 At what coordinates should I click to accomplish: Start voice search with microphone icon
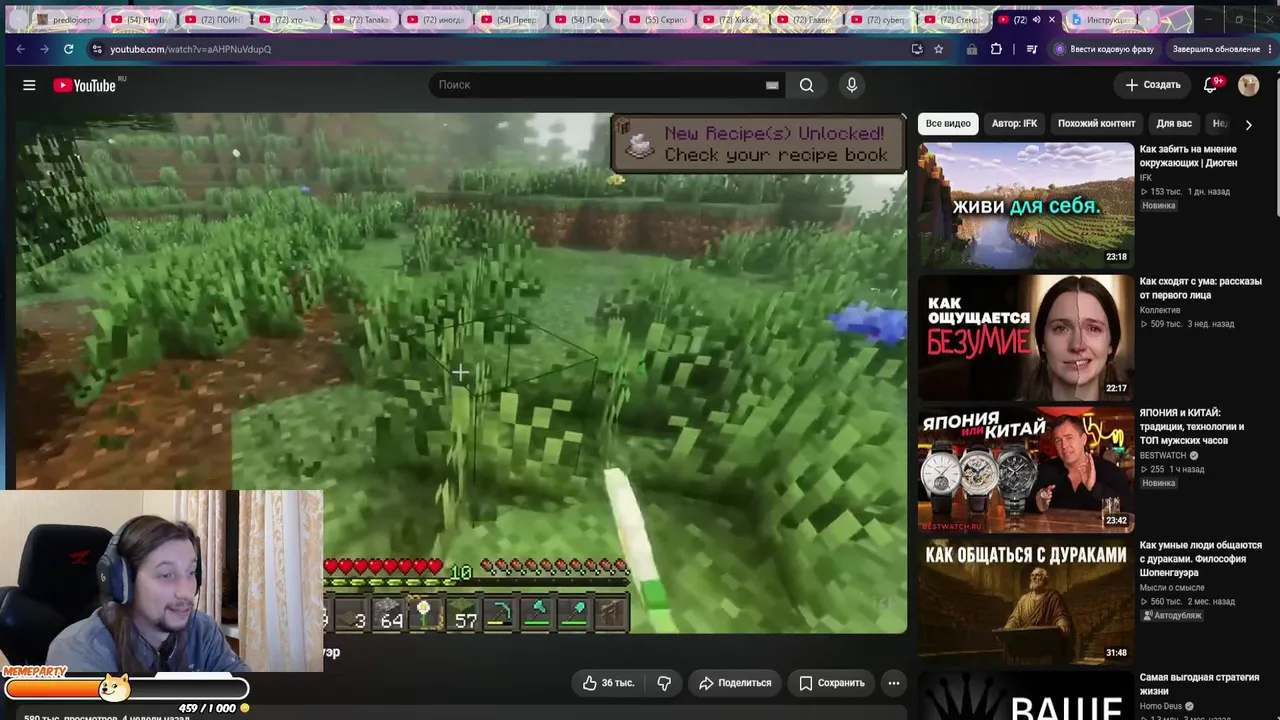(x=852, y=85)
